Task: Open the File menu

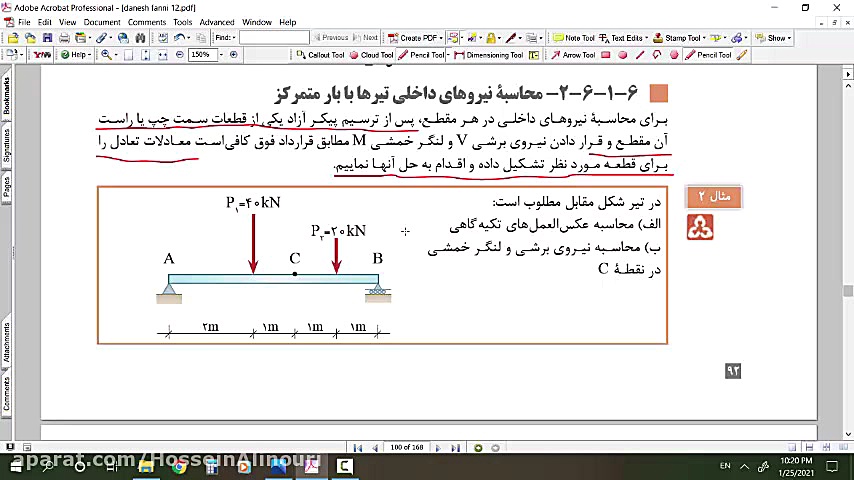Action: [24, 22]
